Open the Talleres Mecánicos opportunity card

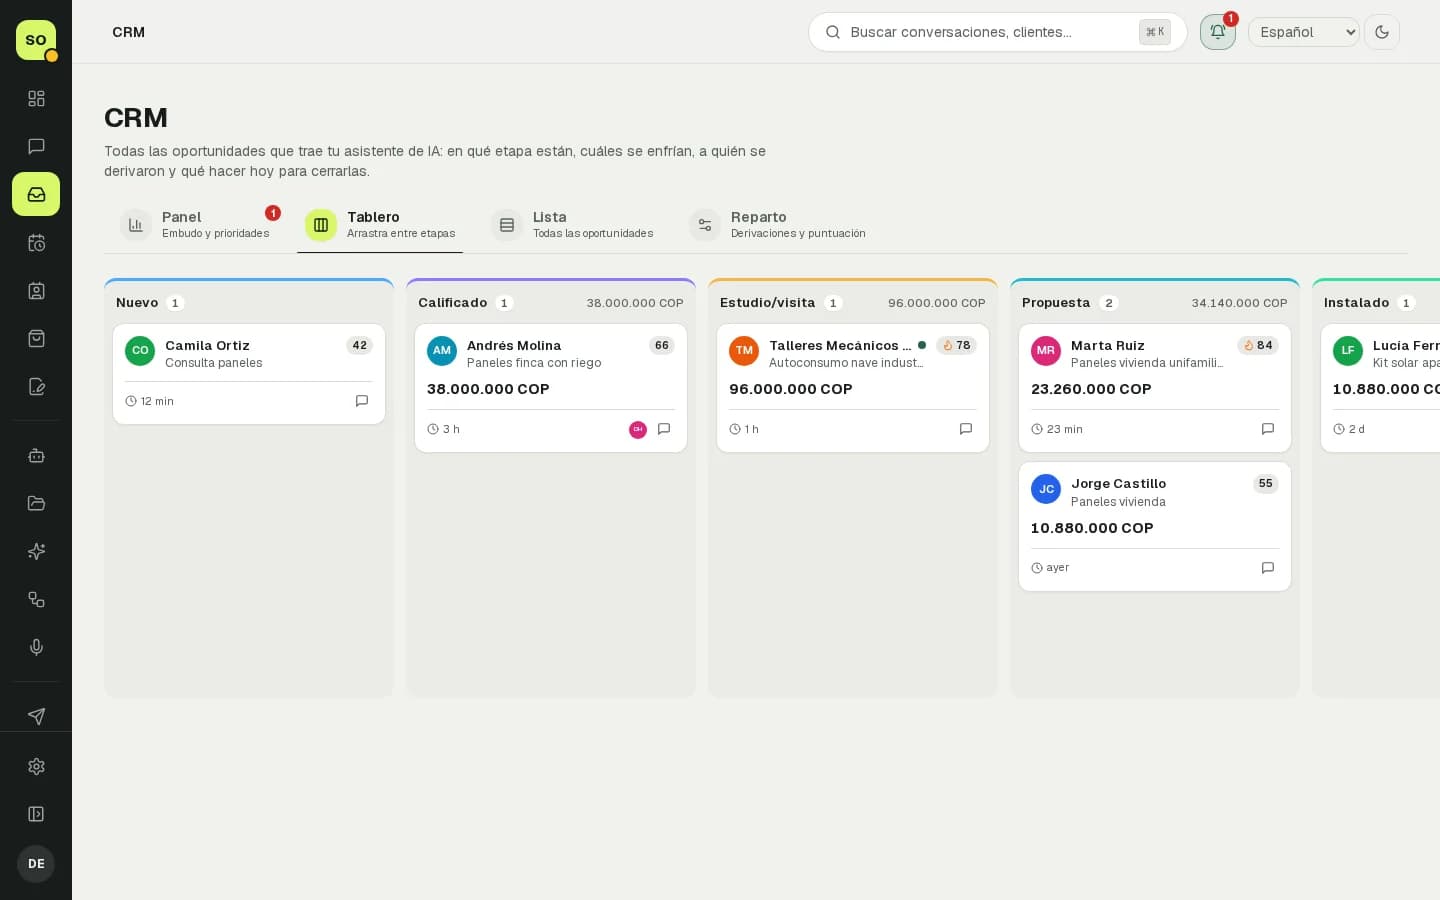point(853,388)
